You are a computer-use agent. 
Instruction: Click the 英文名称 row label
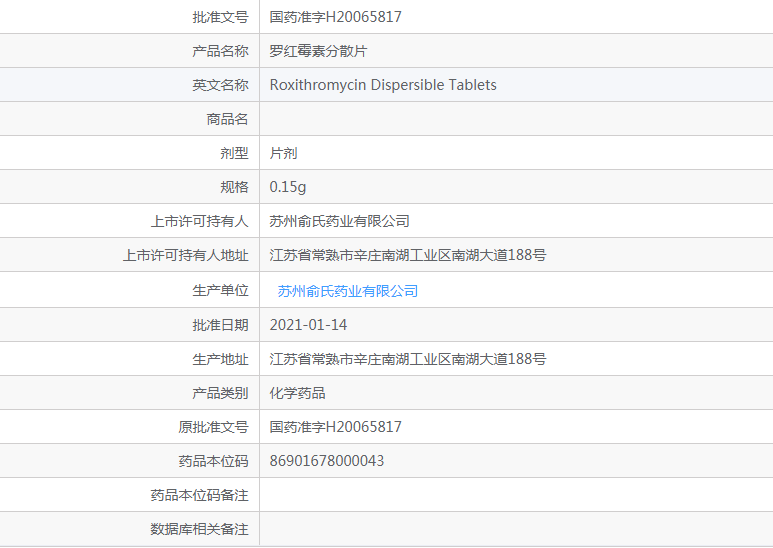pyautogui.click(x=220, y=85)
